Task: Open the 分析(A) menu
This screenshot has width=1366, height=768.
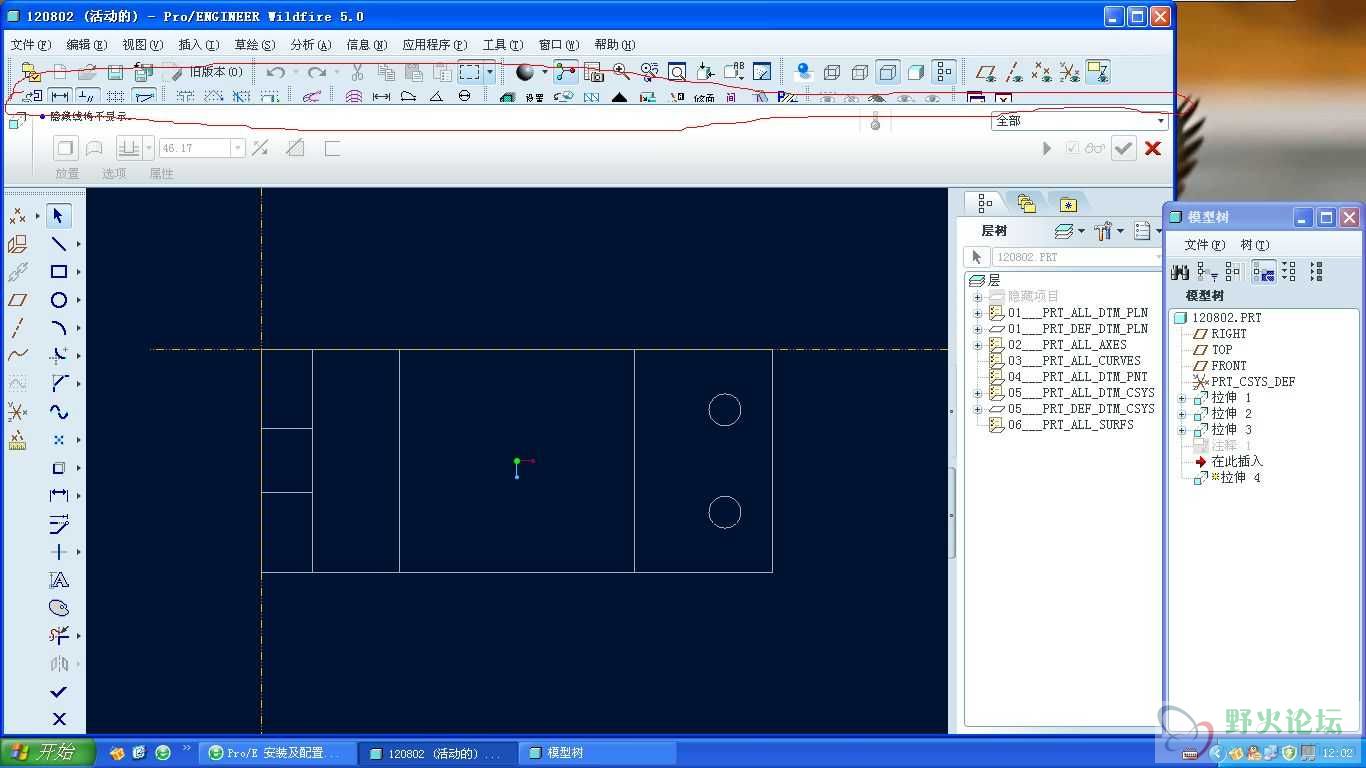Action: click(310, 44)
